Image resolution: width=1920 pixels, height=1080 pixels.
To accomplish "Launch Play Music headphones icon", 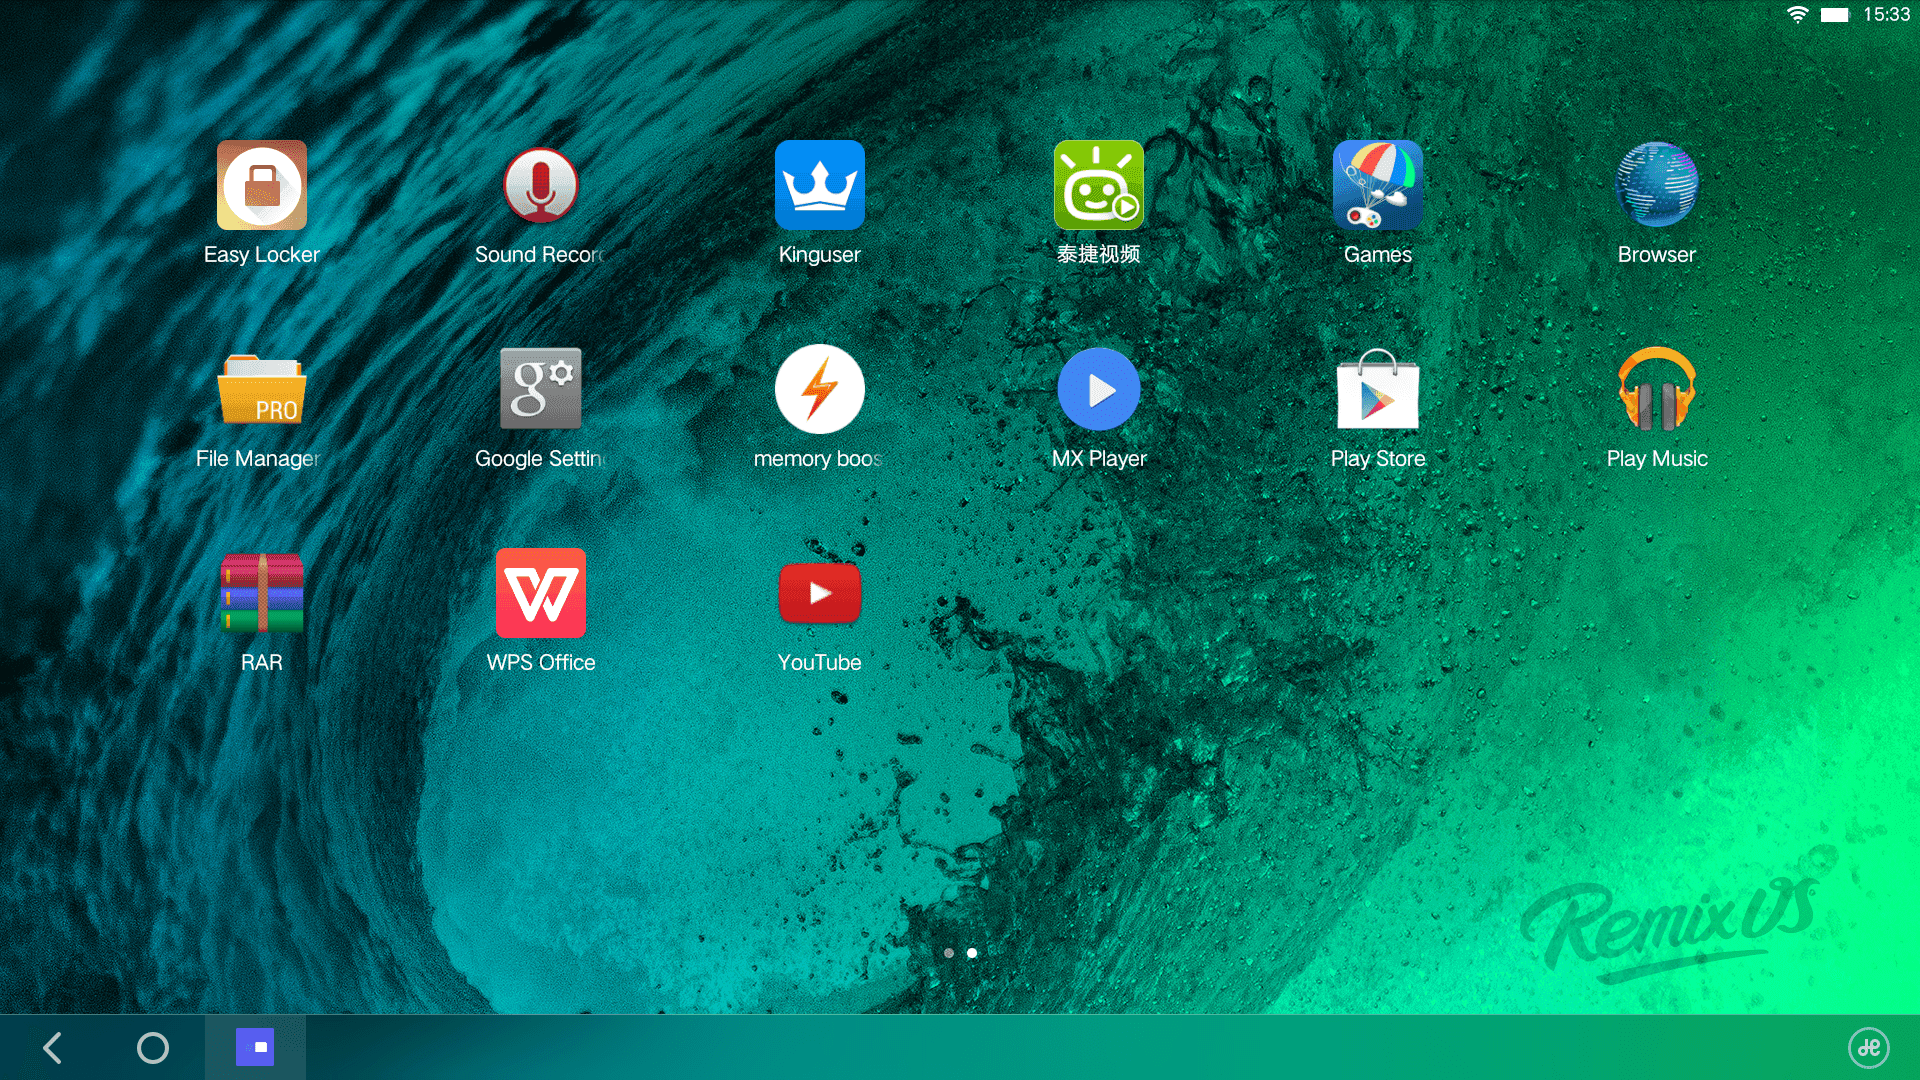I will click(x=1657, y=389).
